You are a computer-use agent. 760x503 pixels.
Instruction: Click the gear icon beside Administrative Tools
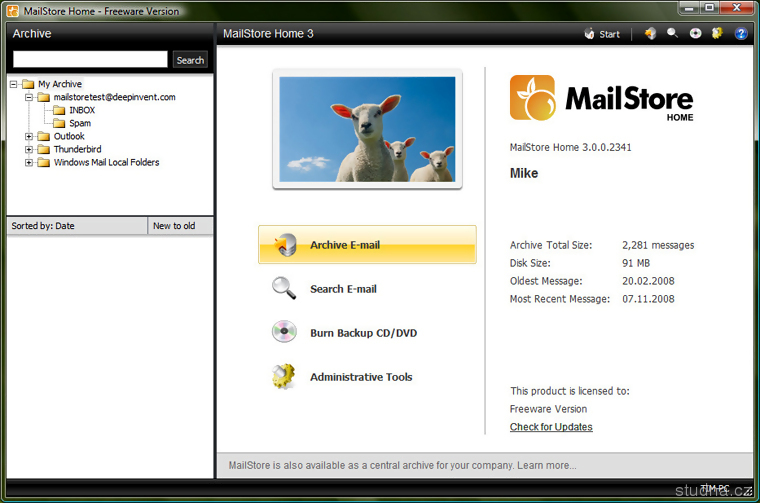click(x=284, y=376)
